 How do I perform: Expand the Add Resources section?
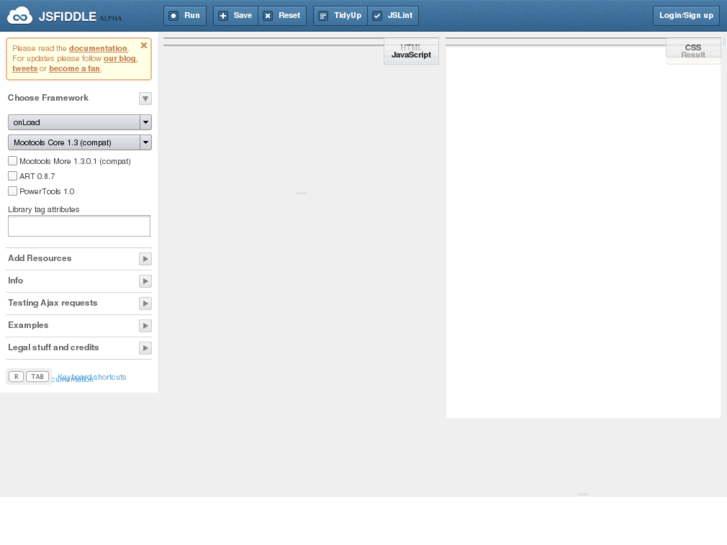(145, 259)
